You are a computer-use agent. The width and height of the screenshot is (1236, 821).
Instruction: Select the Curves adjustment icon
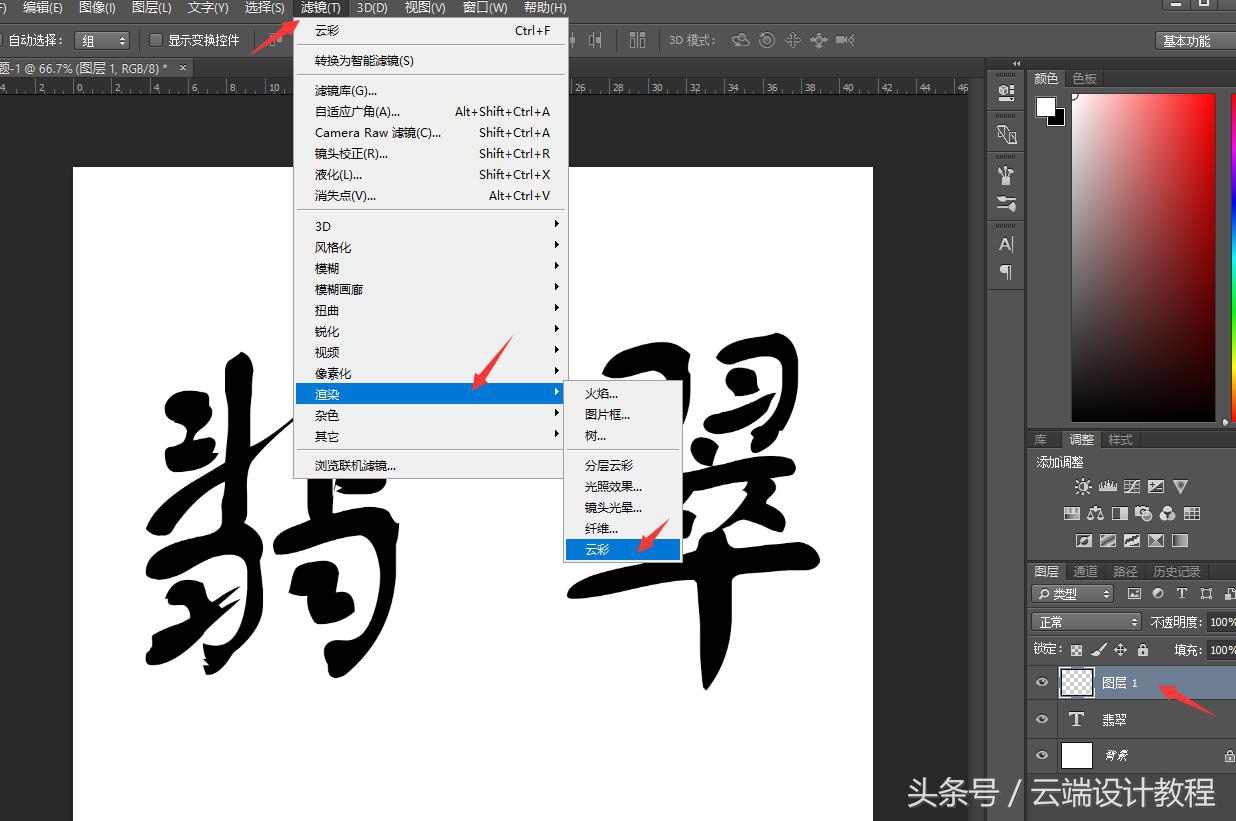pyautogui.click(x=1131, y=488)
